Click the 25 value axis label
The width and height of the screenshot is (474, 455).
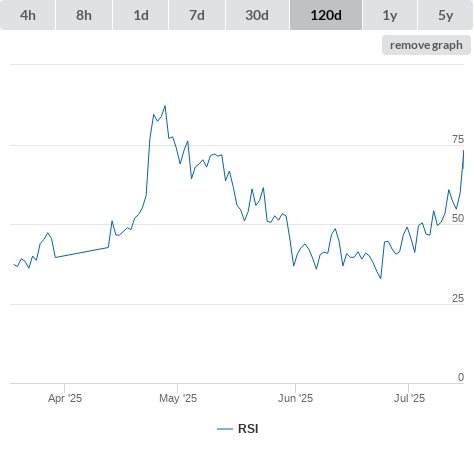pyautogui.click(x=458, y=298)
